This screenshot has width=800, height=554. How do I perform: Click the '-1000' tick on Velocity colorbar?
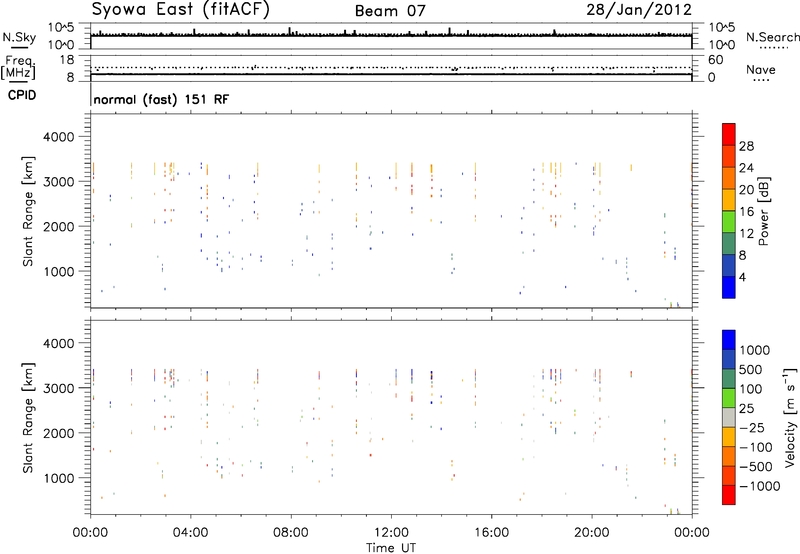tap(760, 486)
